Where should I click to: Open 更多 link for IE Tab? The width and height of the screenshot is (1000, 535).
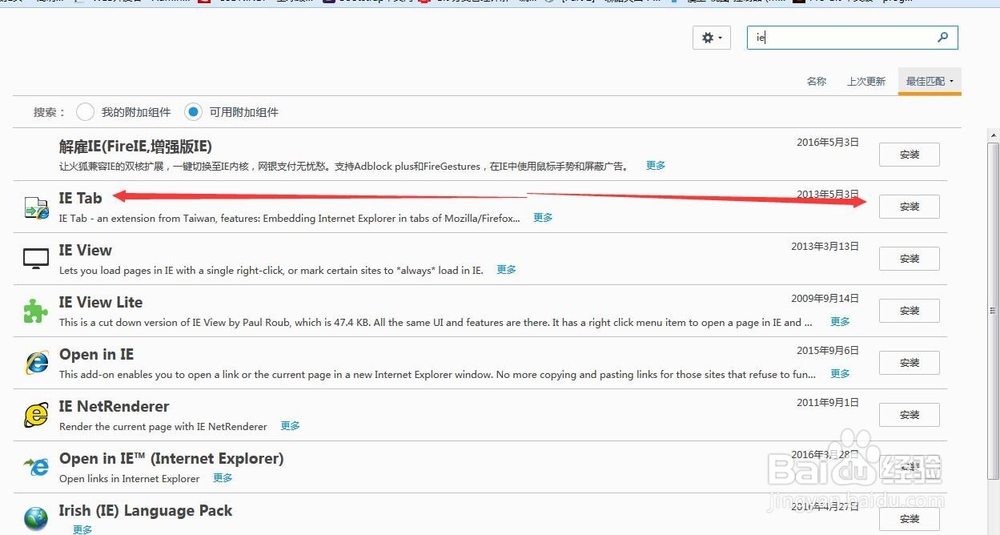(543, 218)
